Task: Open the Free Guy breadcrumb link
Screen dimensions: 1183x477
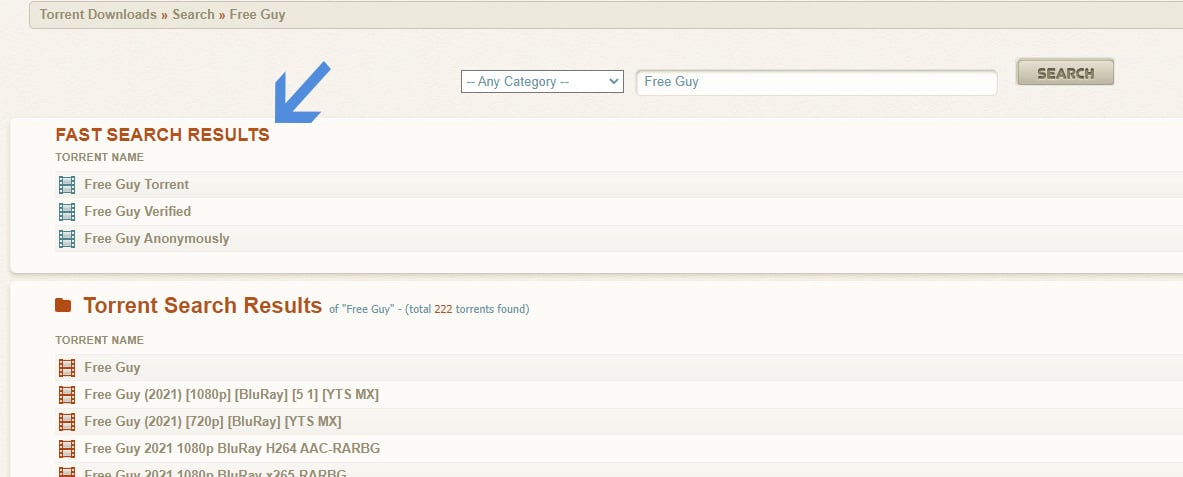Action: coord(257,14)
